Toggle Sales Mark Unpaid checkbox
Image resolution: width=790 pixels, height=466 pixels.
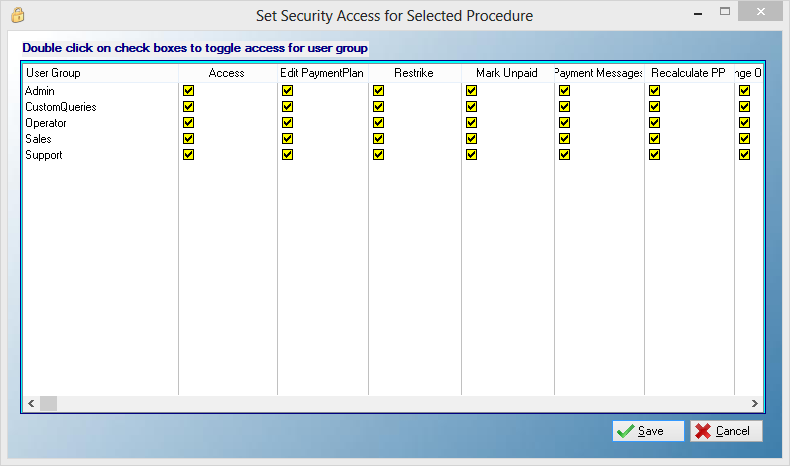tap(471, 139)
